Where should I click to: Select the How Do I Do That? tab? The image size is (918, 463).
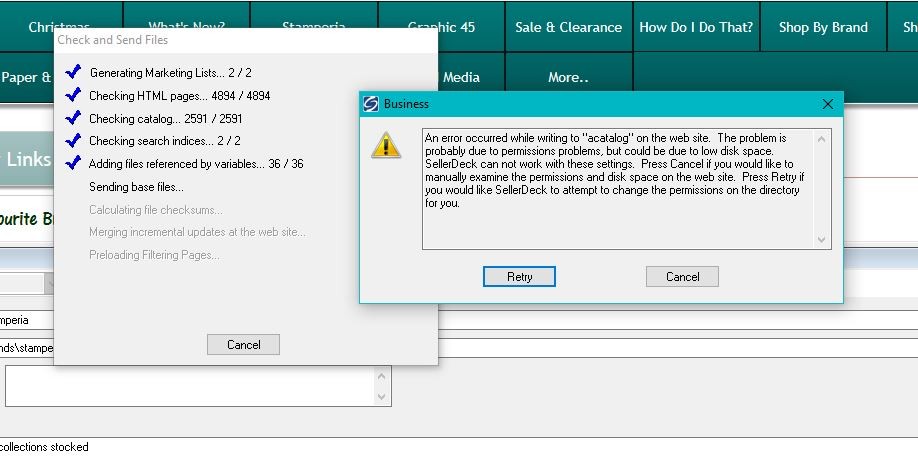(x=696, y=27)
